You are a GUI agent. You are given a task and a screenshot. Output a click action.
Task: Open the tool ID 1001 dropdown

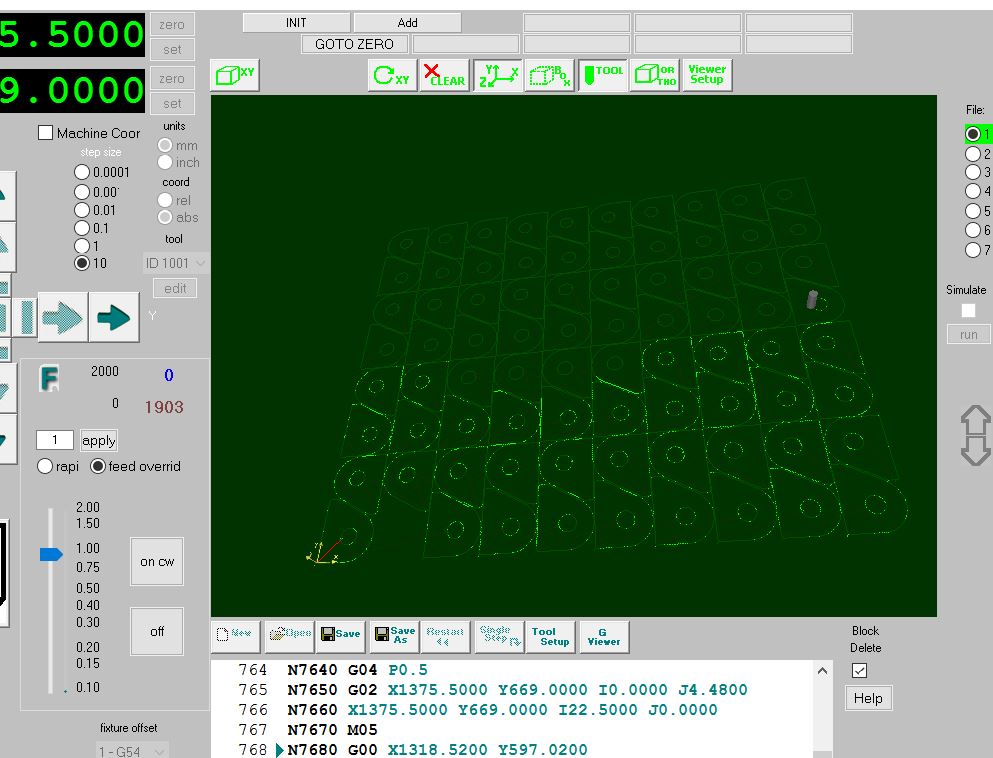coord(176,263)
